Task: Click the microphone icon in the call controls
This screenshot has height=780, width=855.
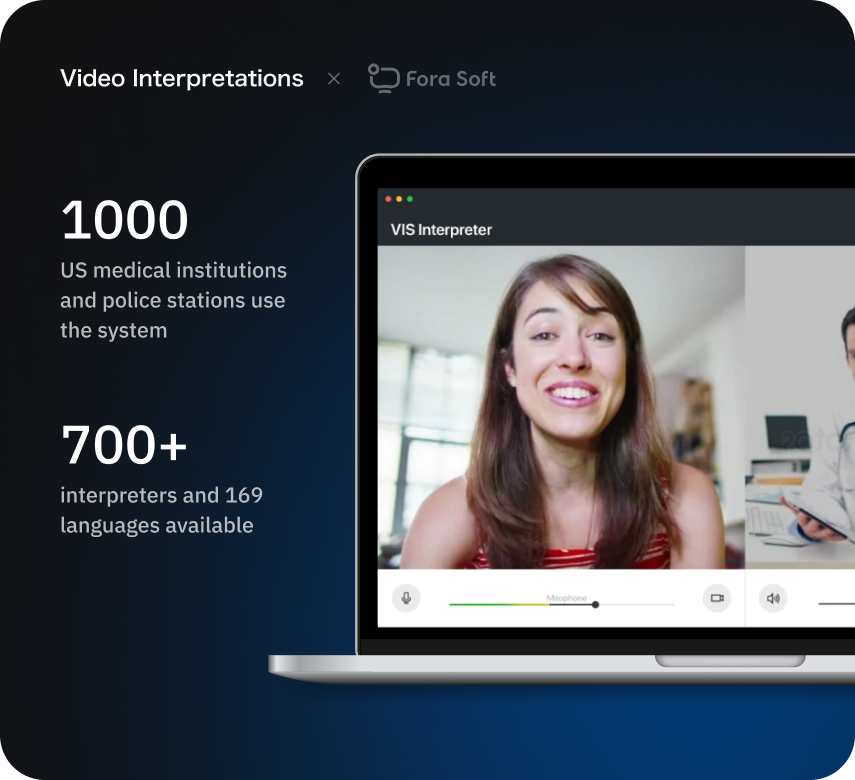Action: click(x=406, y=597)
